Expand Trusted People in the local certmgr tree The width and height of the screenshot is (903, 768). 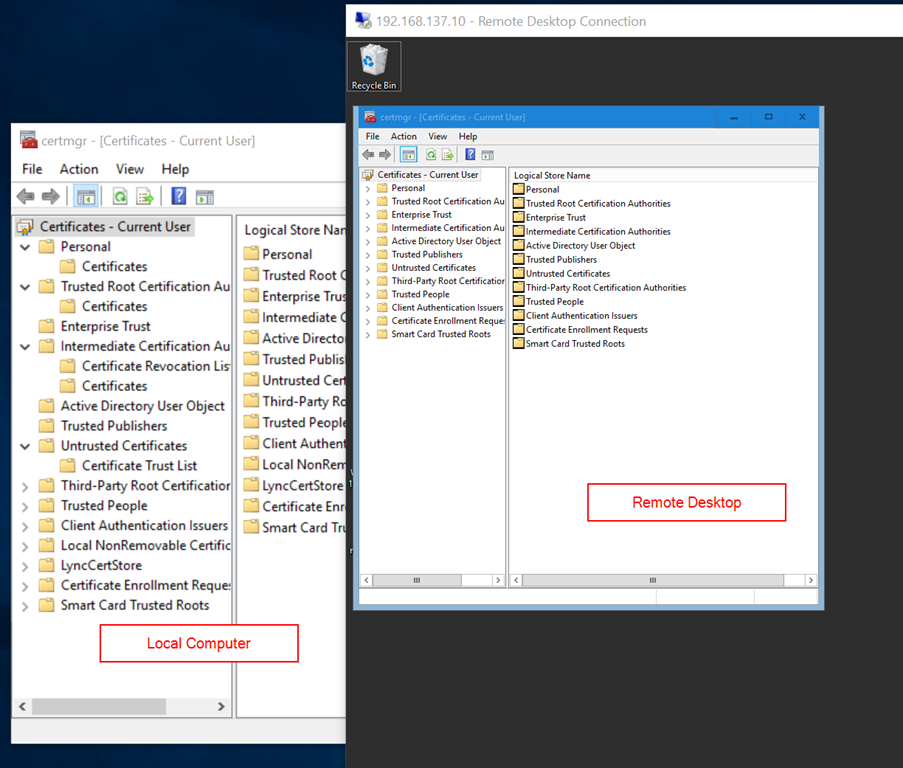pos(25,506)
